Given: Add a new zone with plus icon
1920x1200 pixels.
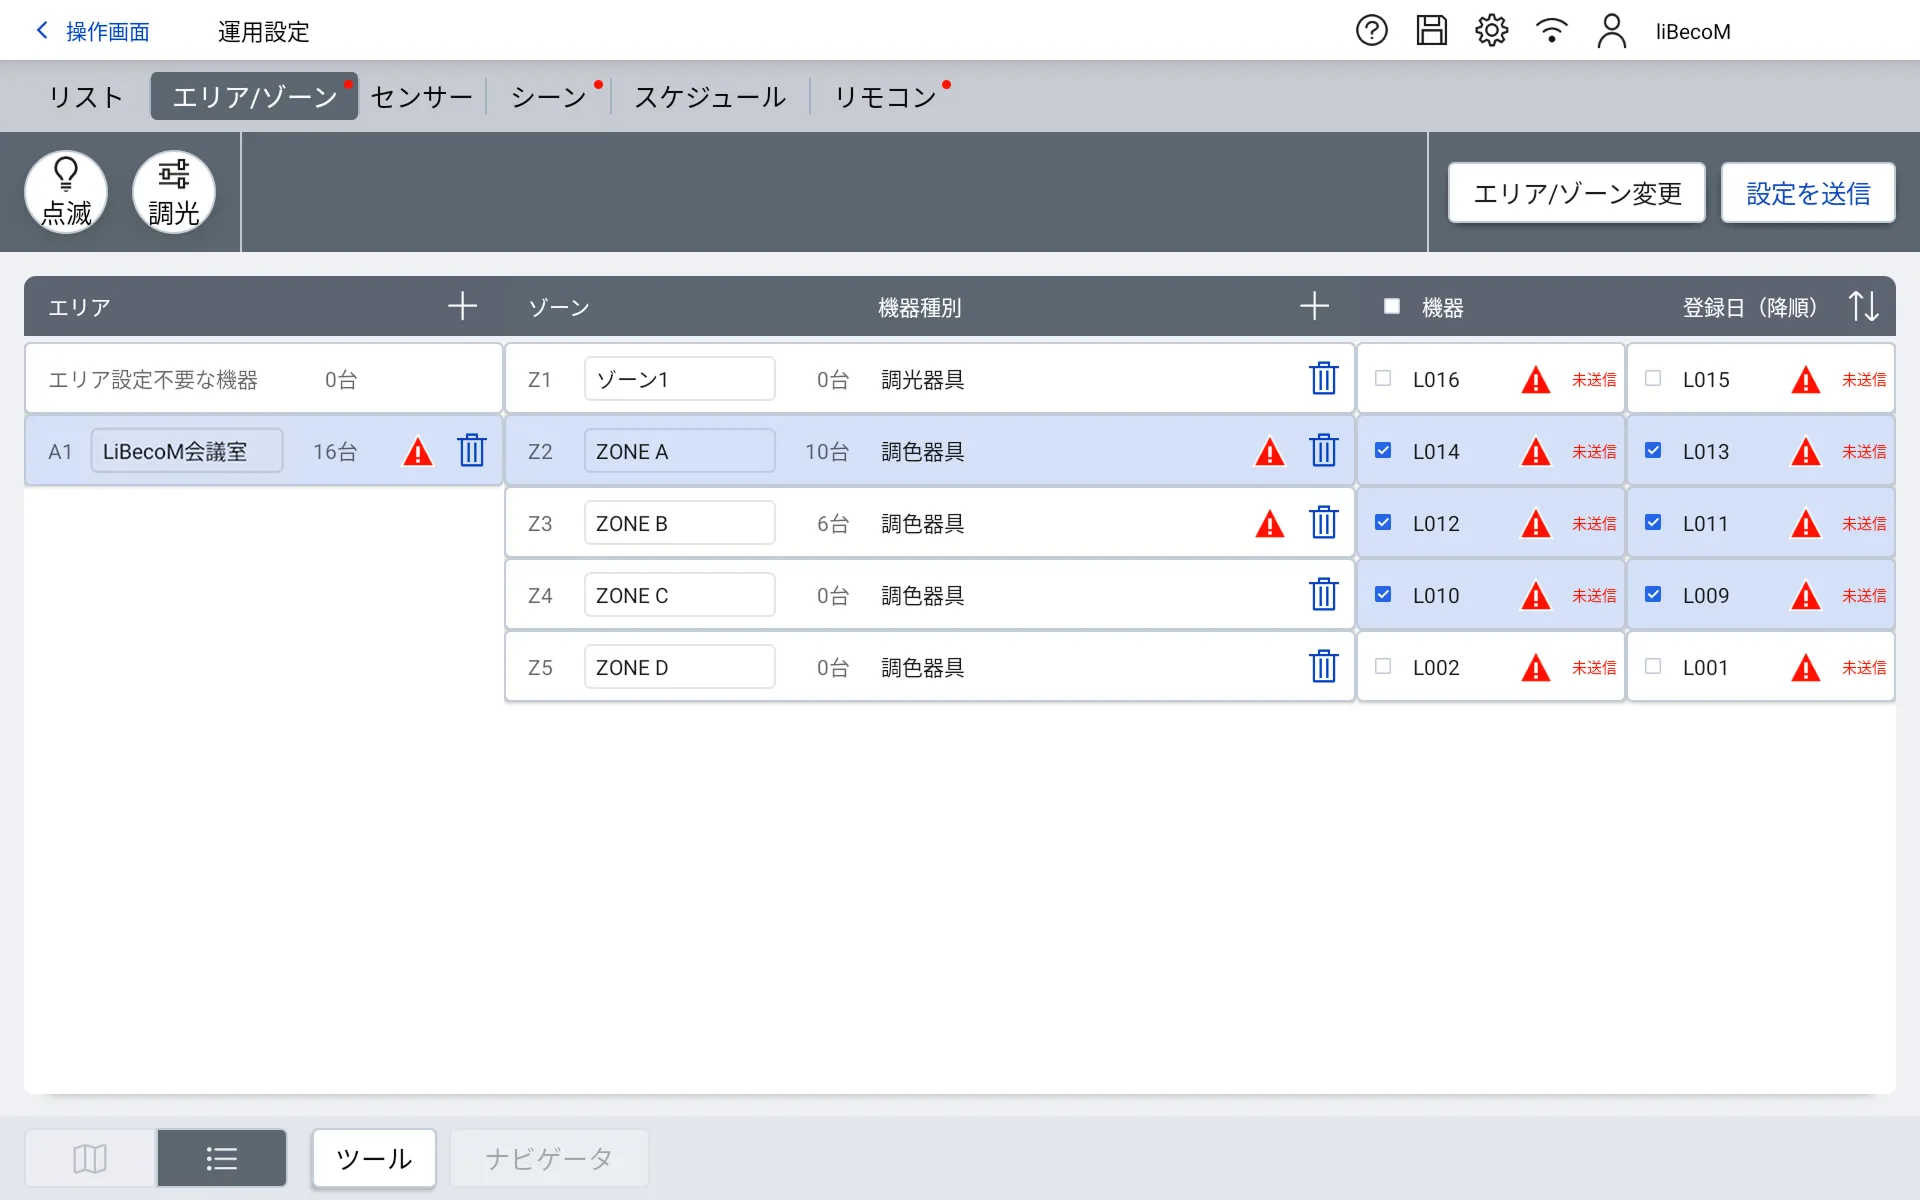Looking at the screenshot, I should (1314, 306).
